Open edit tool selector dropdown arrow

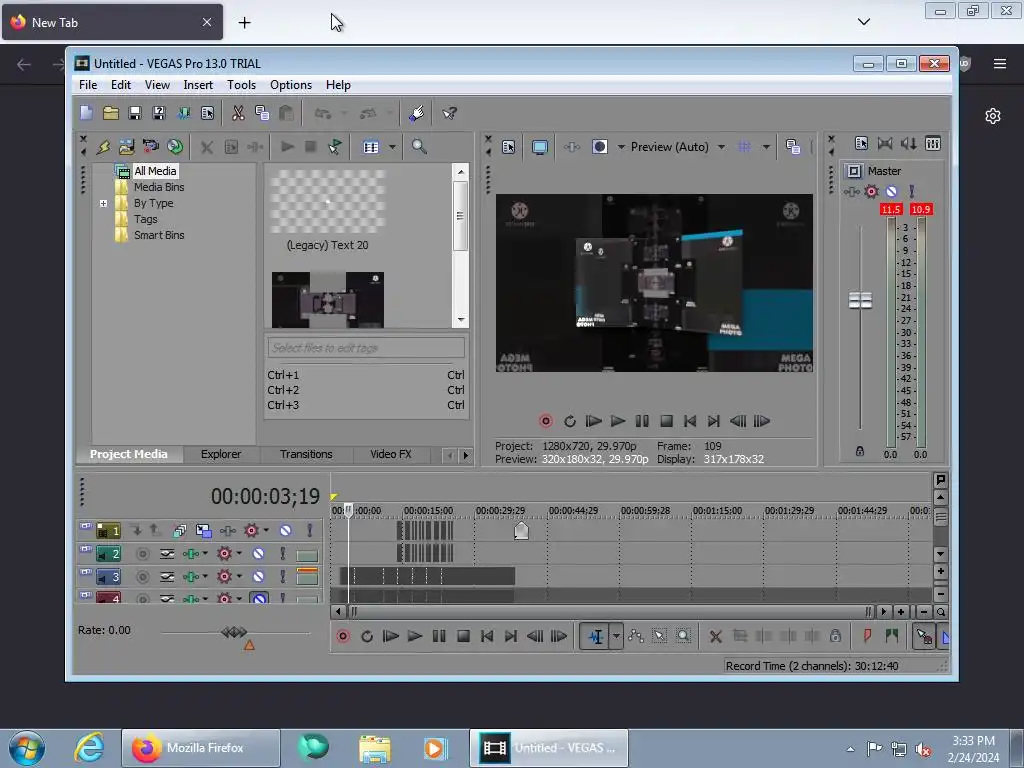pos(616,636)
